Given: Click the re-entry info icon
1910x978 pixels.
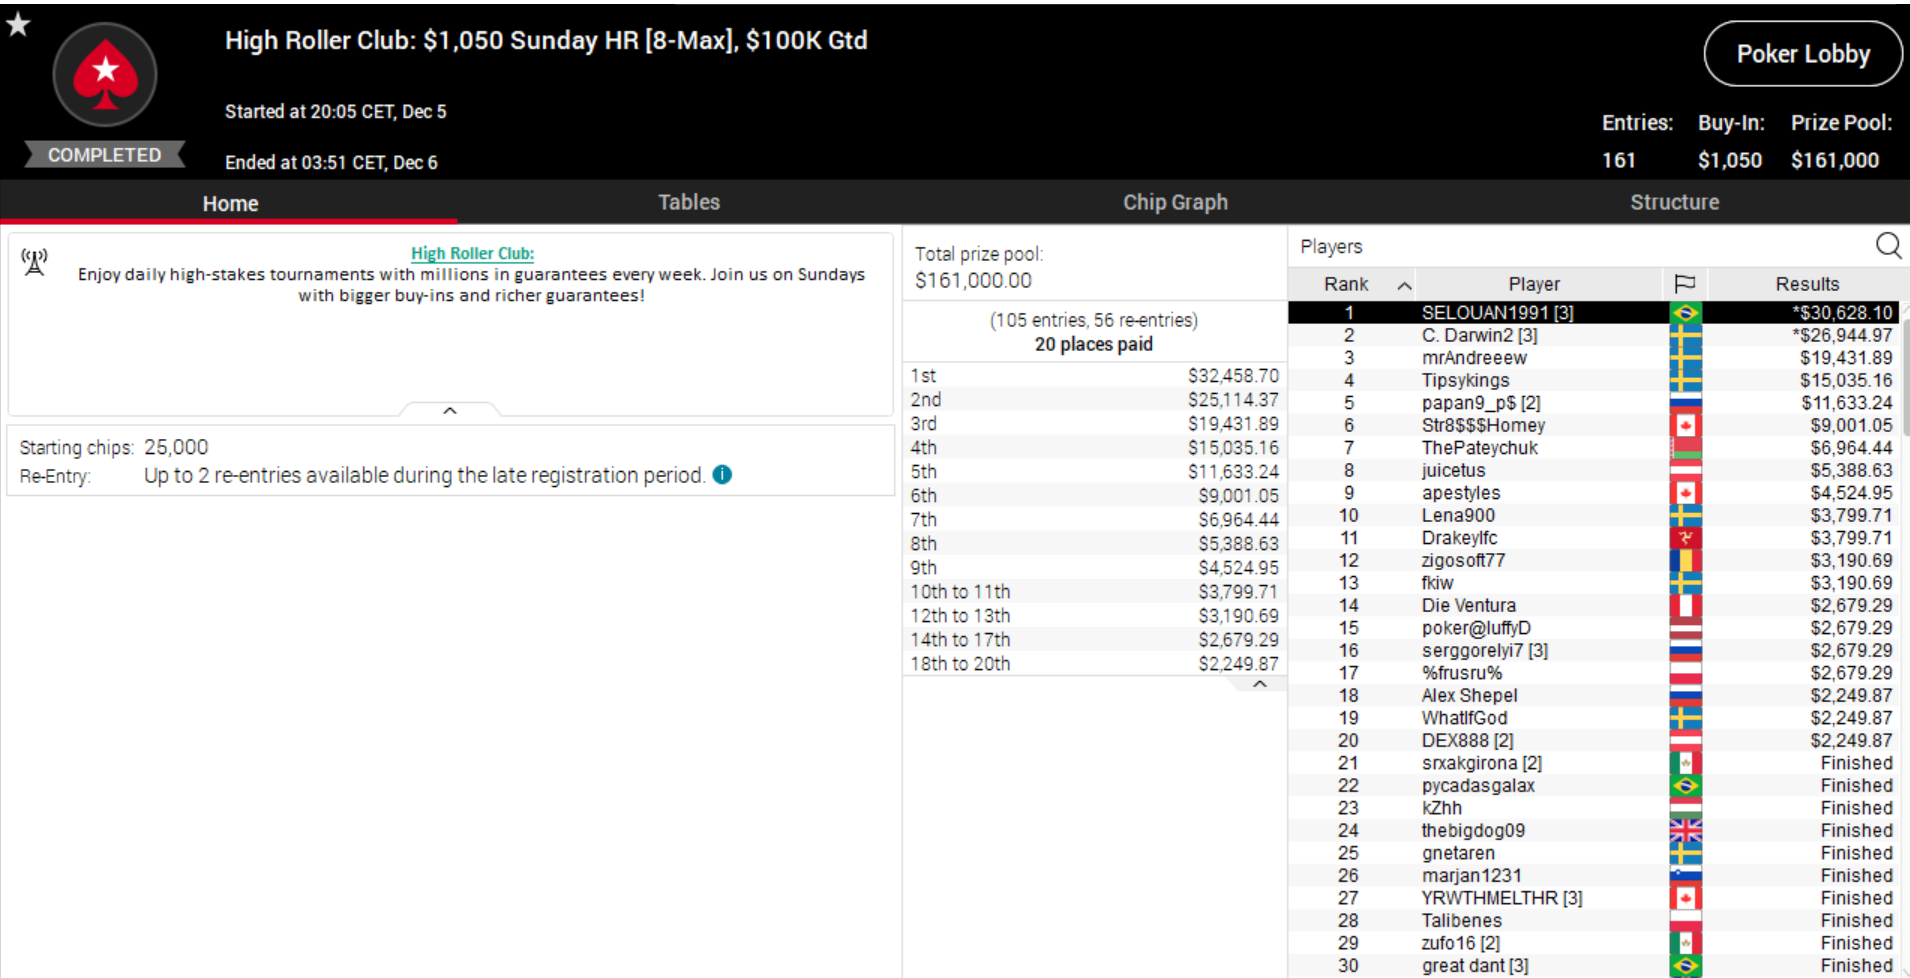Looking at the screenshot, I should point(722,475).
